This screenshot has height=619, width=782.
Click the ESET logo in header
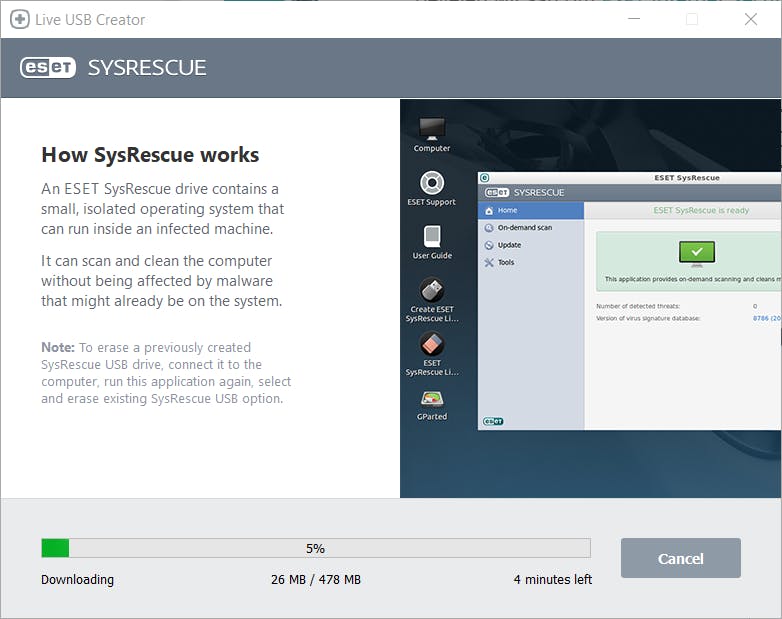pos(48,67)
